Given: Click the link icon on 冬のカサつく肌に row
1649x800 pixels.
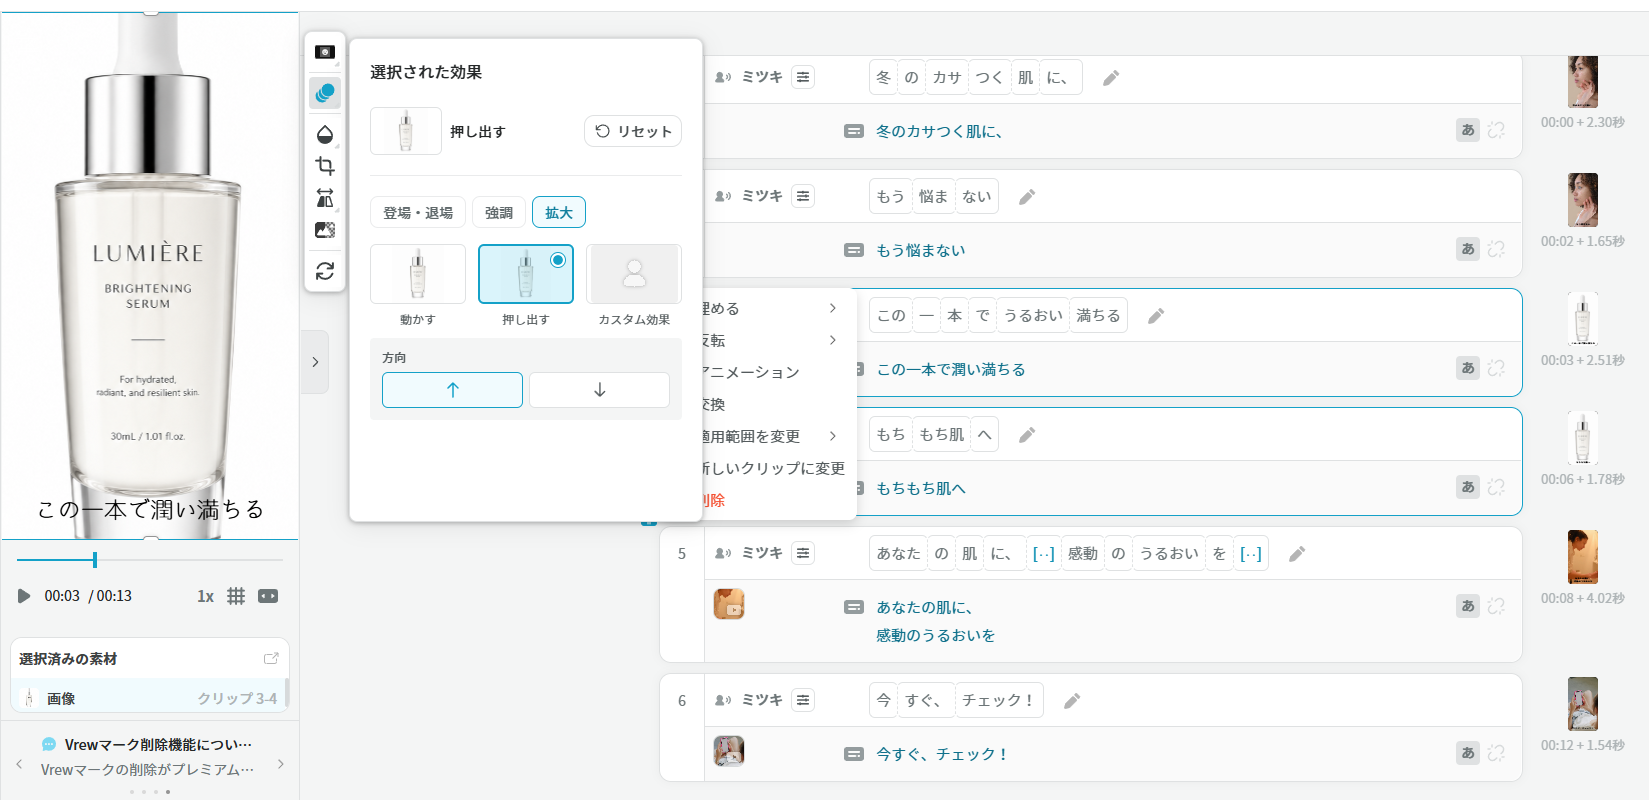Looking at the screenshot, I should click(1496, 130).
